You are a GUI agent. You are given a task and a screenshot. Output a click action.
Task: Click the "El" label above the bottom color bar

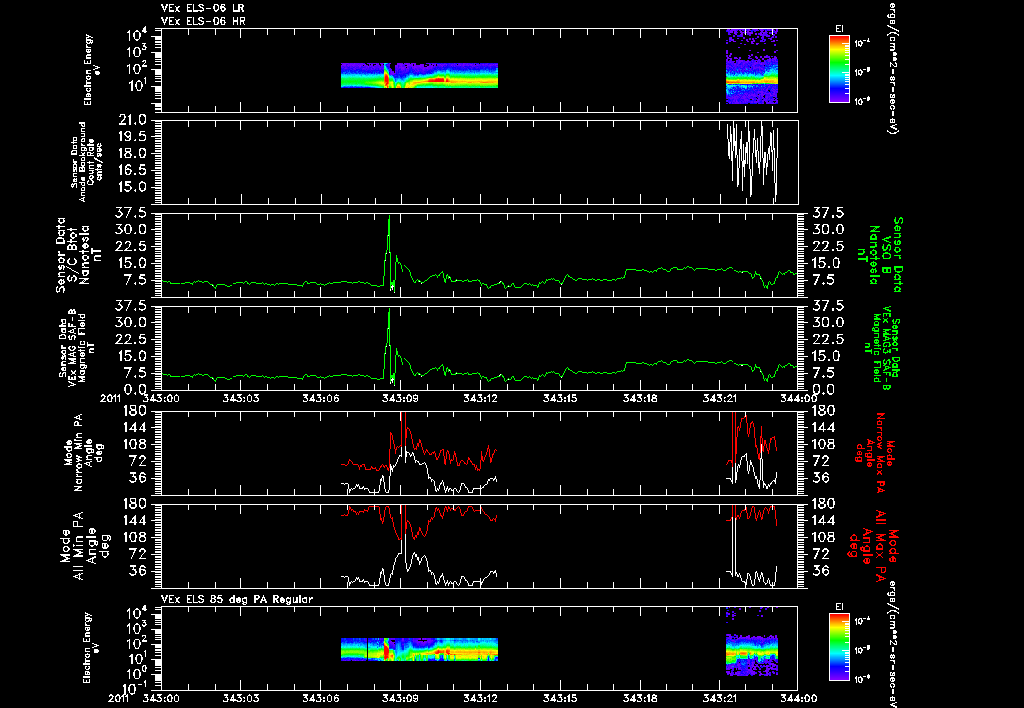pos(839,607)
